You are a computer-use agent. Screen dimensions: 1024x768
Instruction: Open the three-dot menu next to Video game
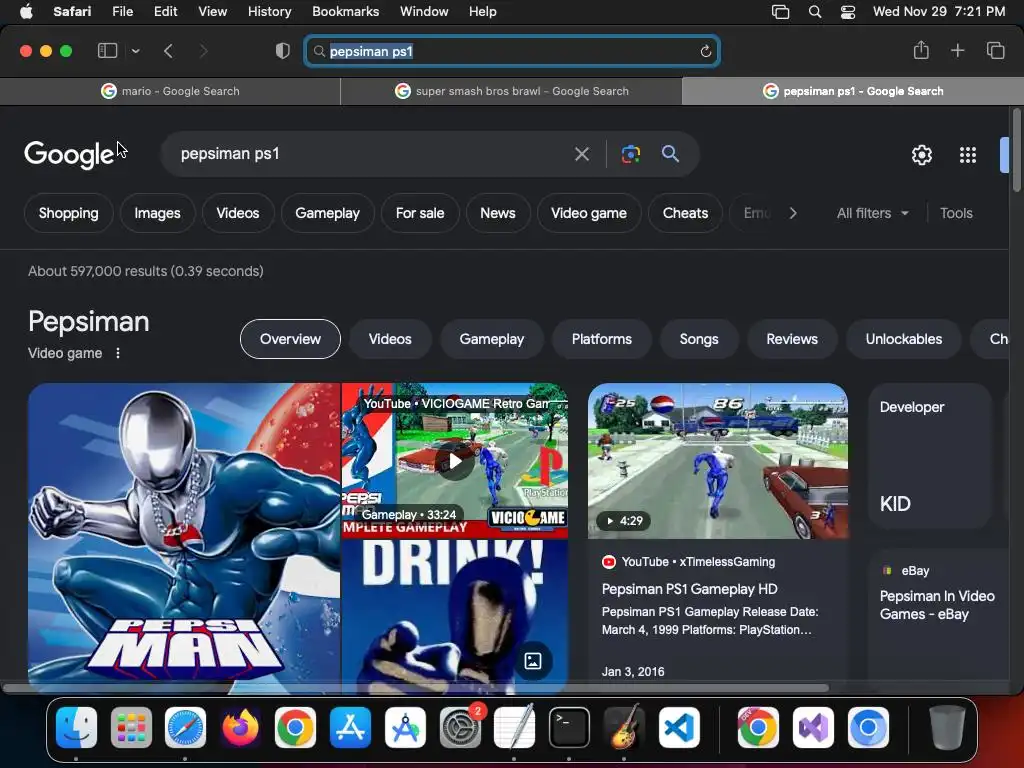click(x=118, y=353)
